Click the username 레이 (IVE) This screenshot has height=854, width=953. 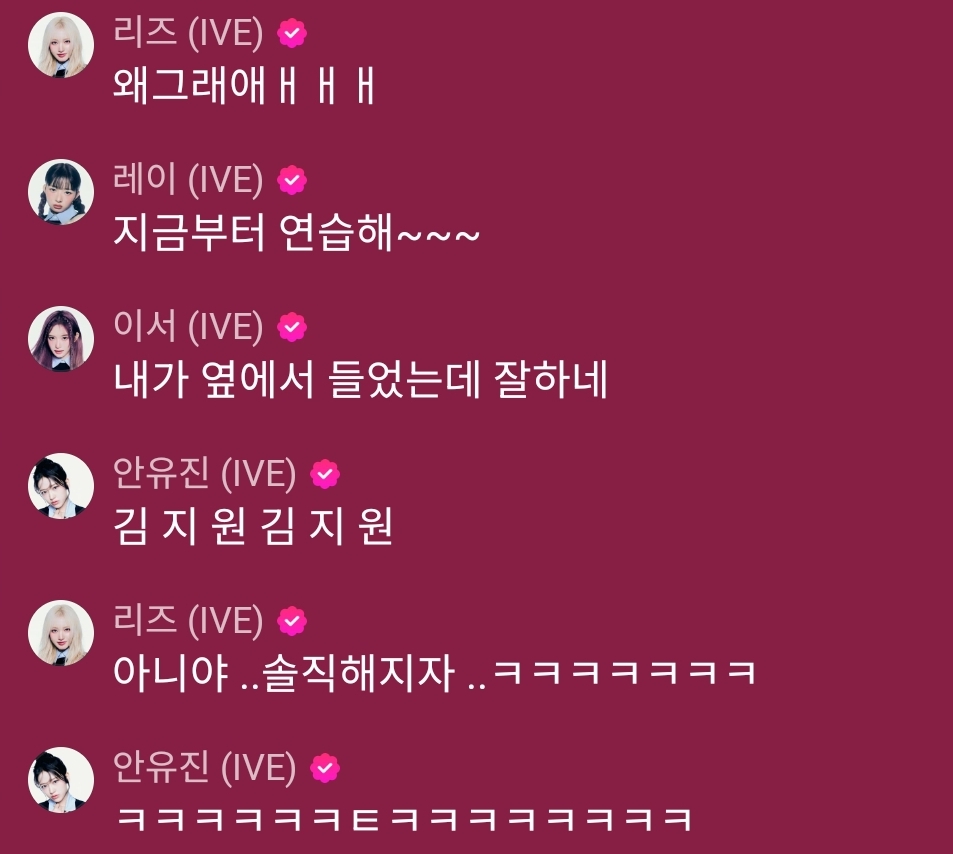coord(188,179)
